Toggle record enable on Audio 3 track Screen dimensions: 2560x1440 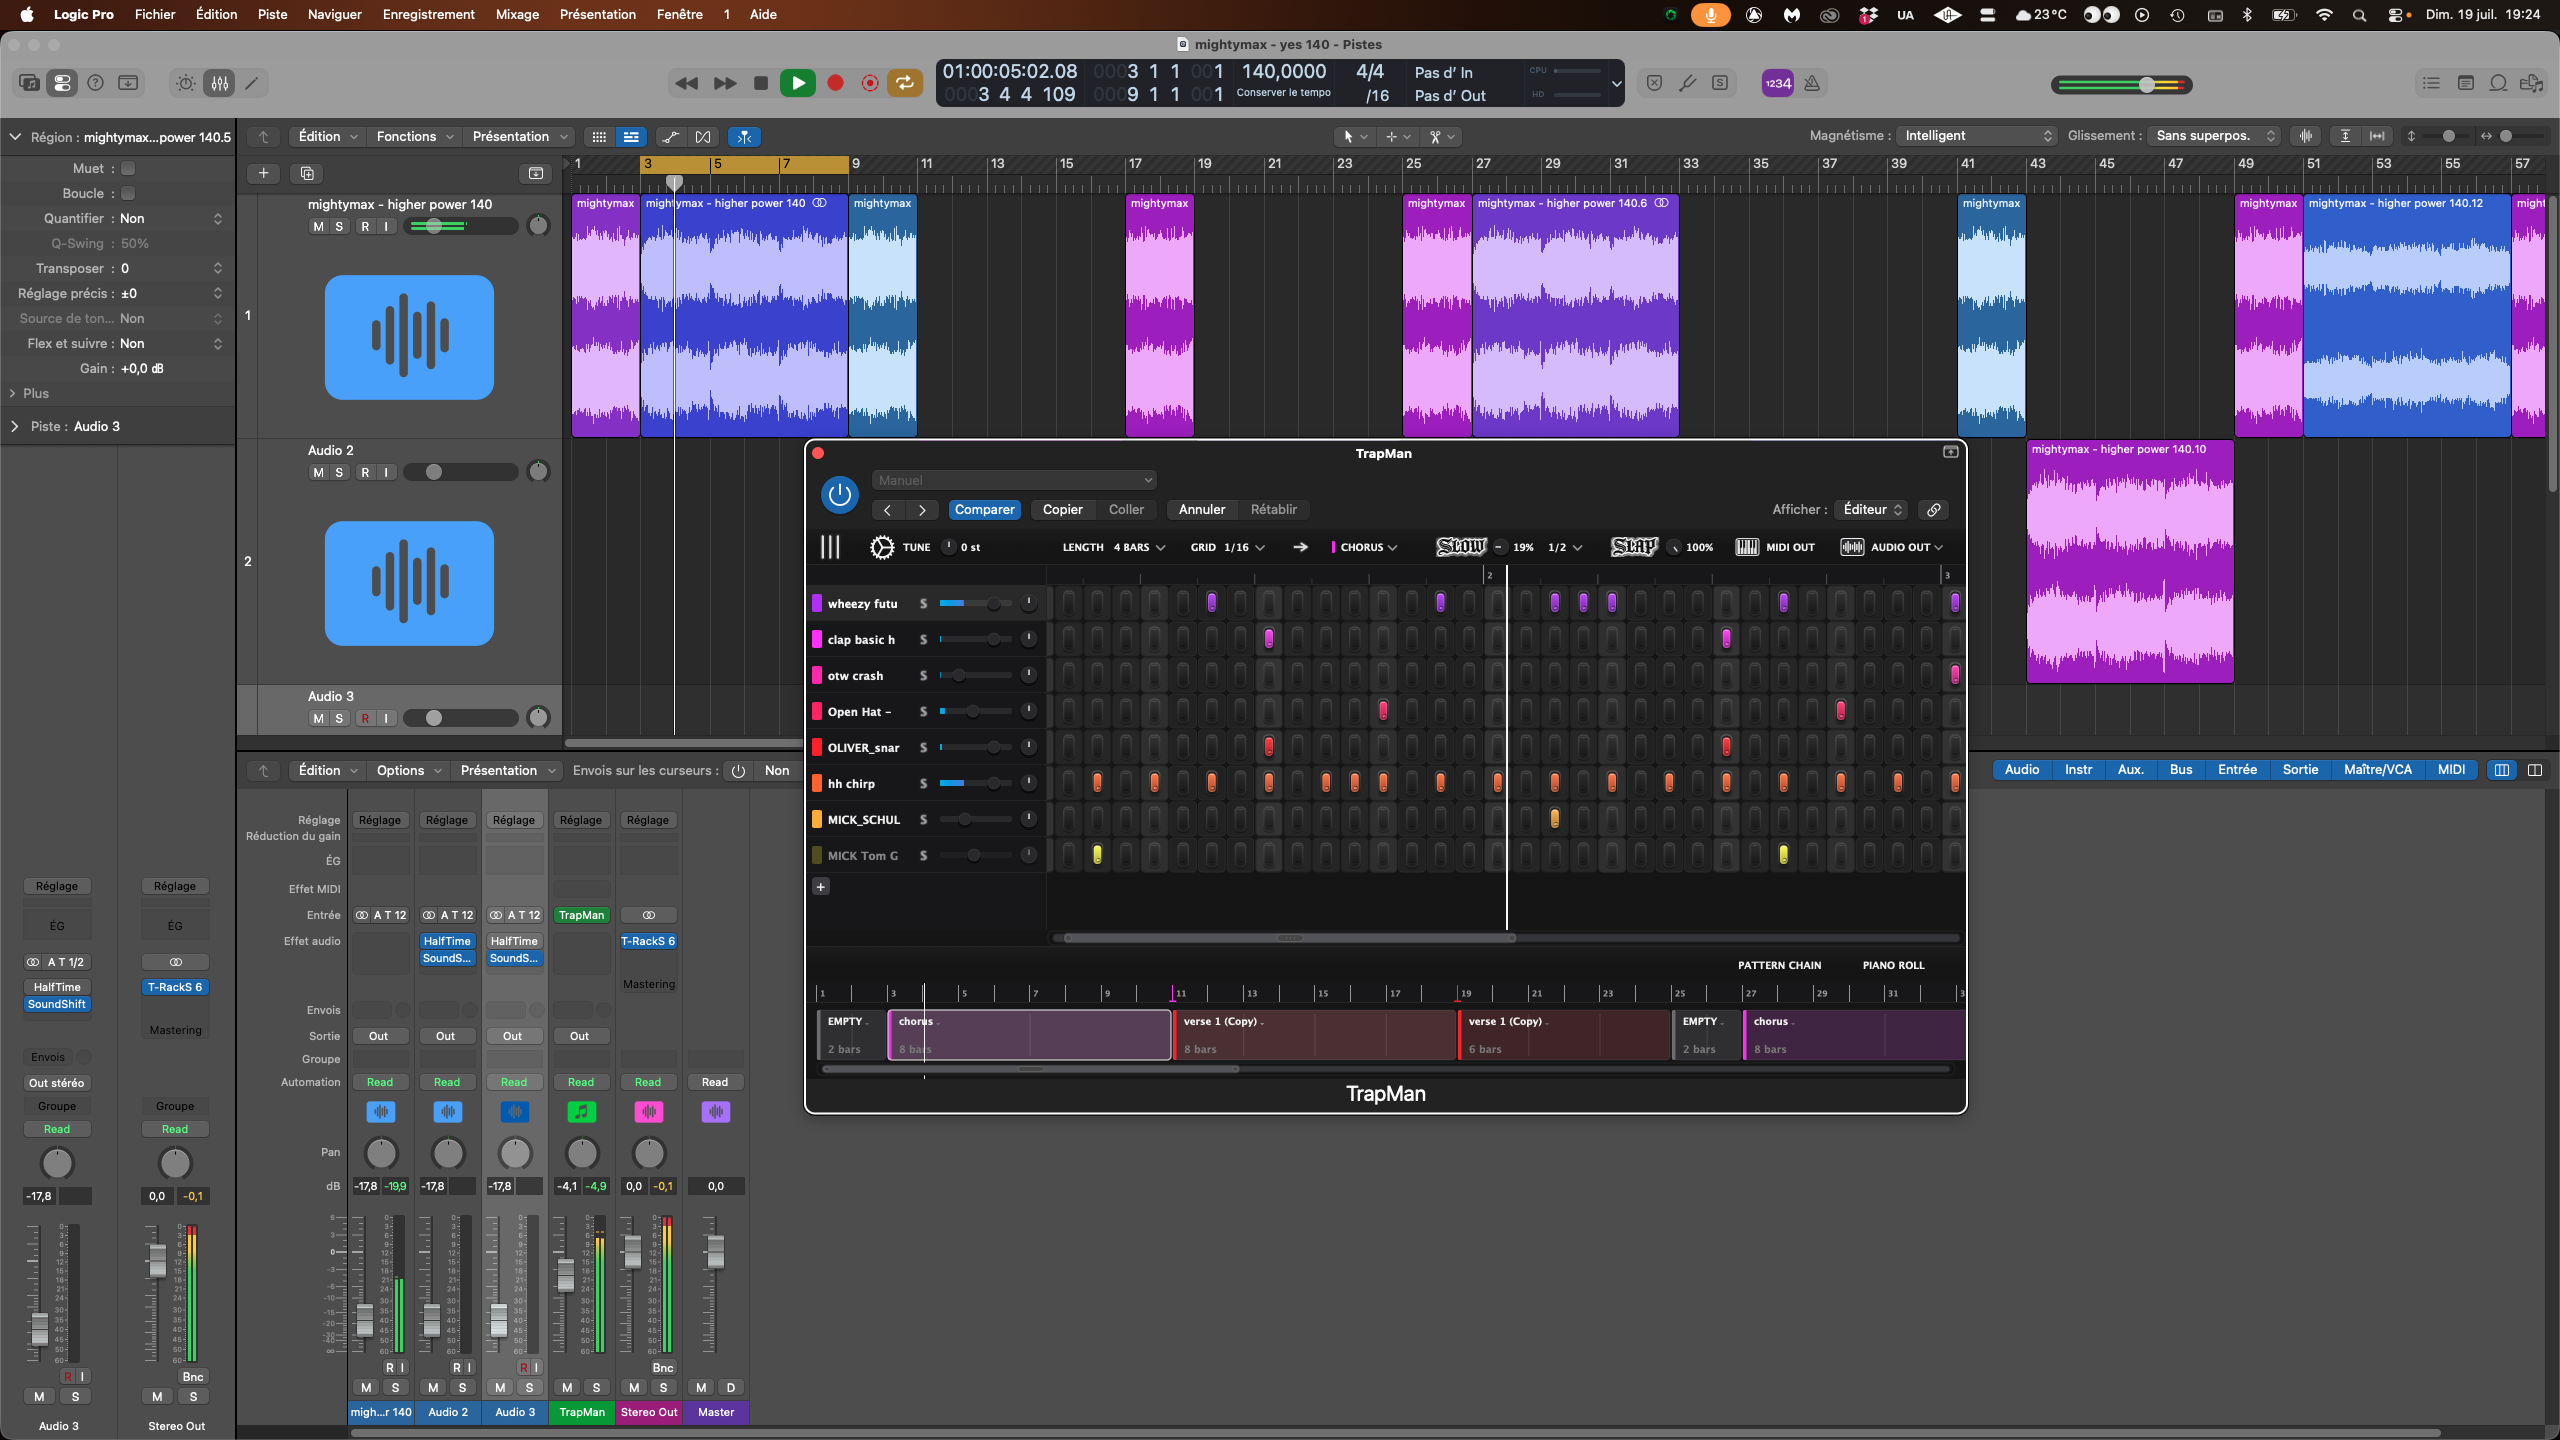click(365, 718)
